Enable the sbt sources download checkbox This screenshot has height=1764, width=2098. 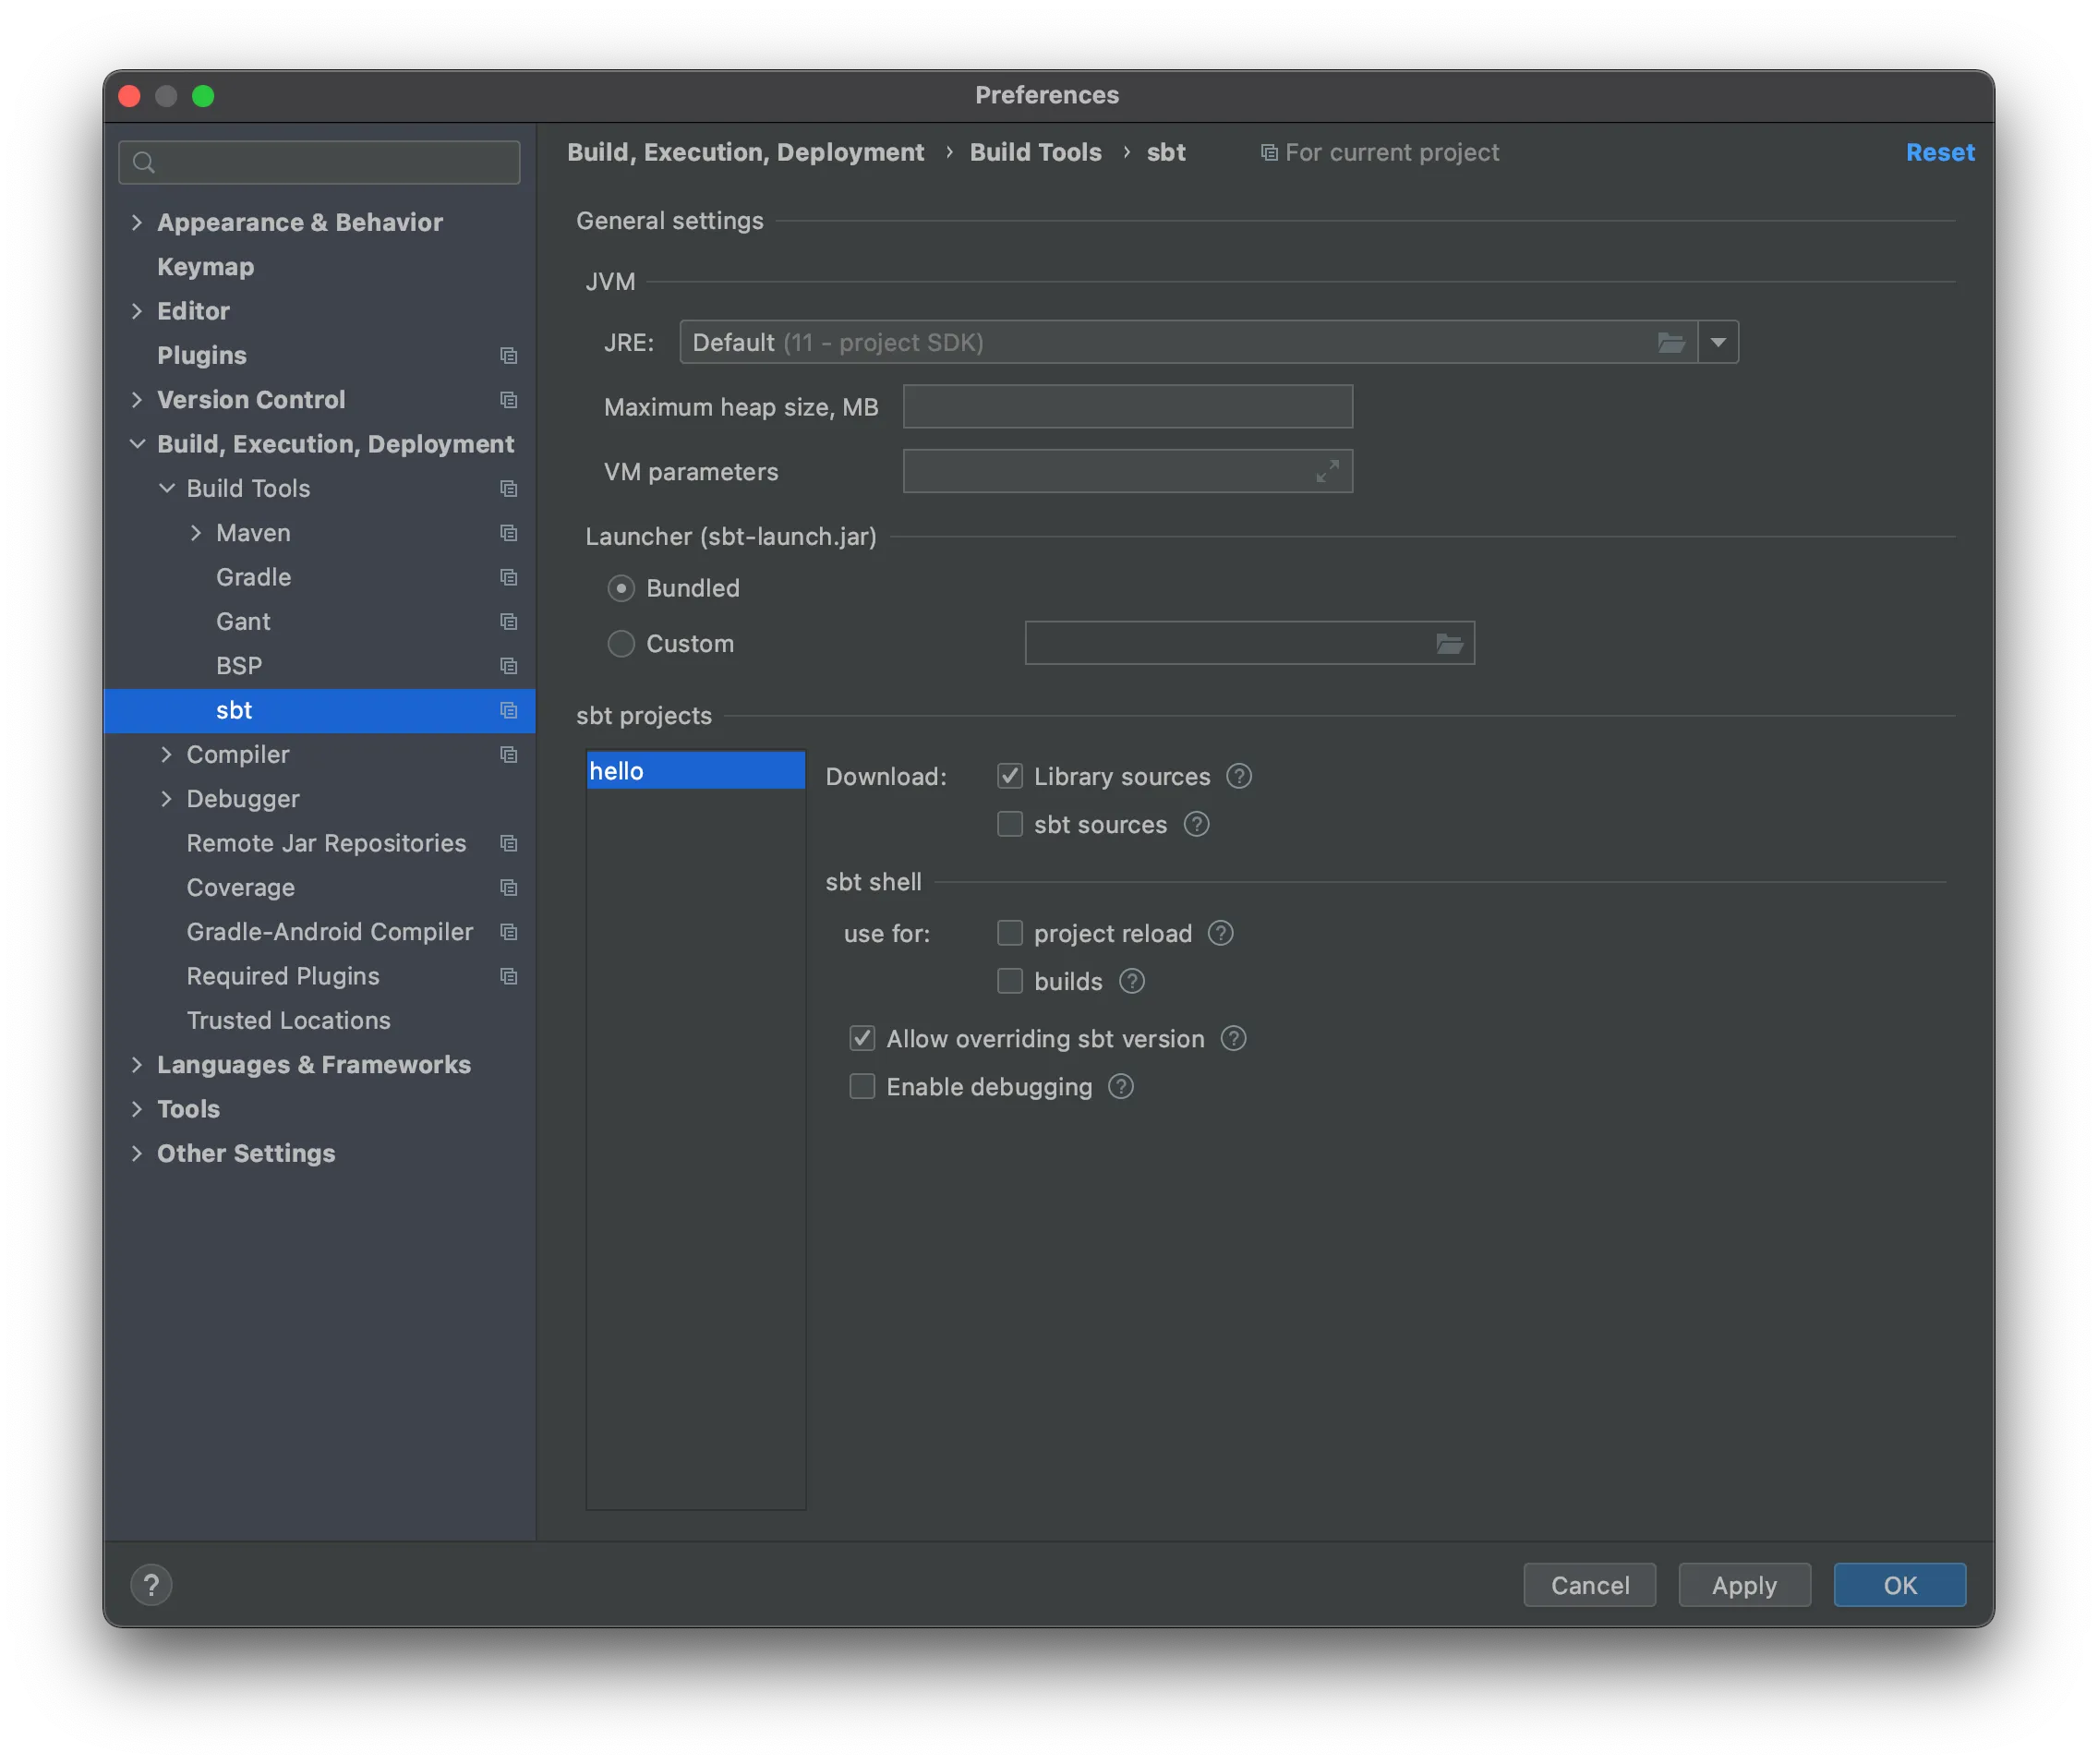1009,824
